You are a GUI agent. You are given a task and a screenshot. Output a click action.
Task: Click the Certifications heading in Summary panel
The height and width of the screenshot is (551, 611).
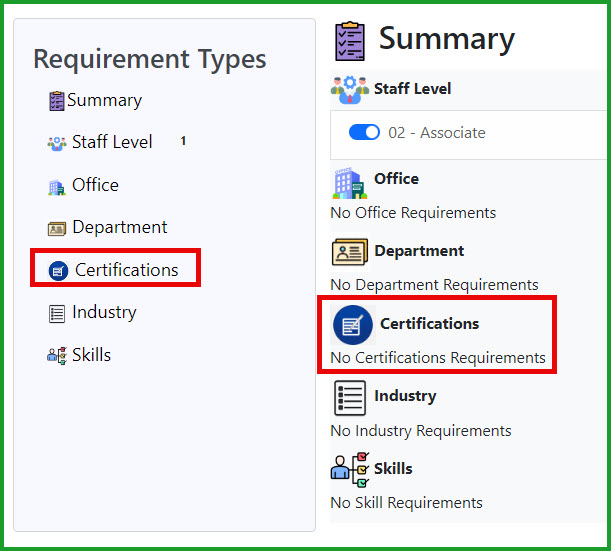tap(429, 324)
